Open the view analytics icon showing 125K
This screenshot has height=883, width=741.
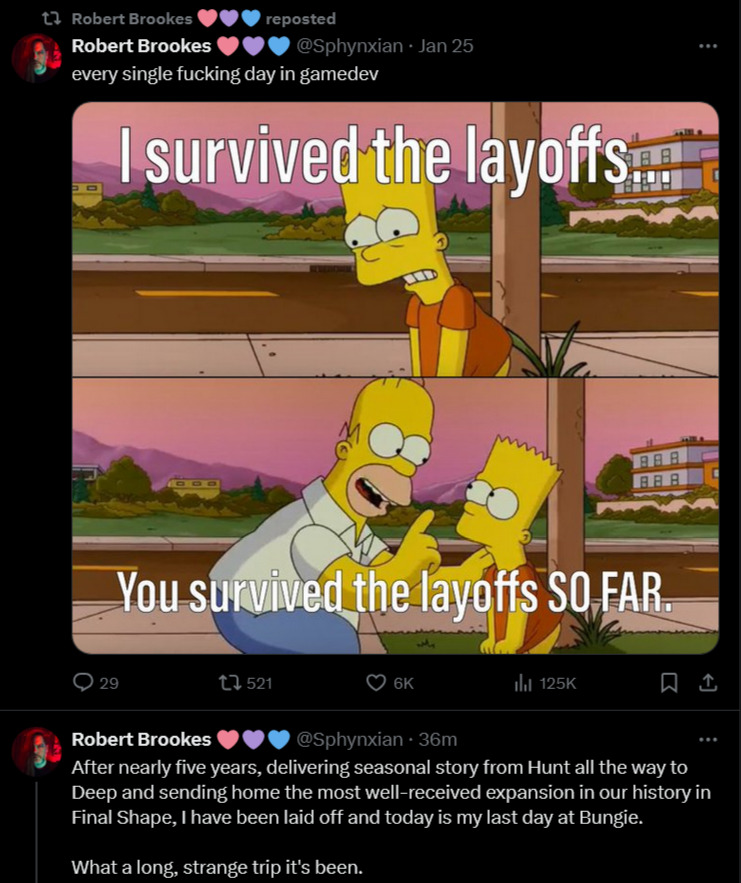click(523, 684)
